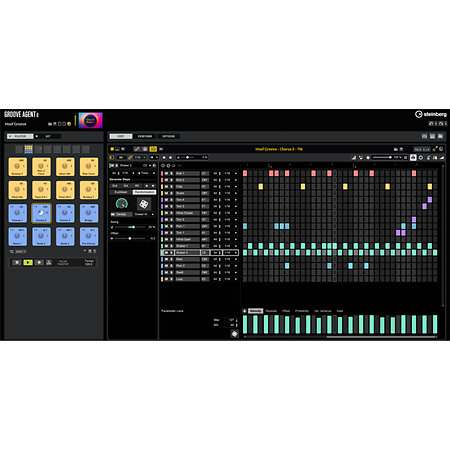Screen dimensions: 450x450
Task: Click the first pink Kick 1 step
Action: [245, 173]
